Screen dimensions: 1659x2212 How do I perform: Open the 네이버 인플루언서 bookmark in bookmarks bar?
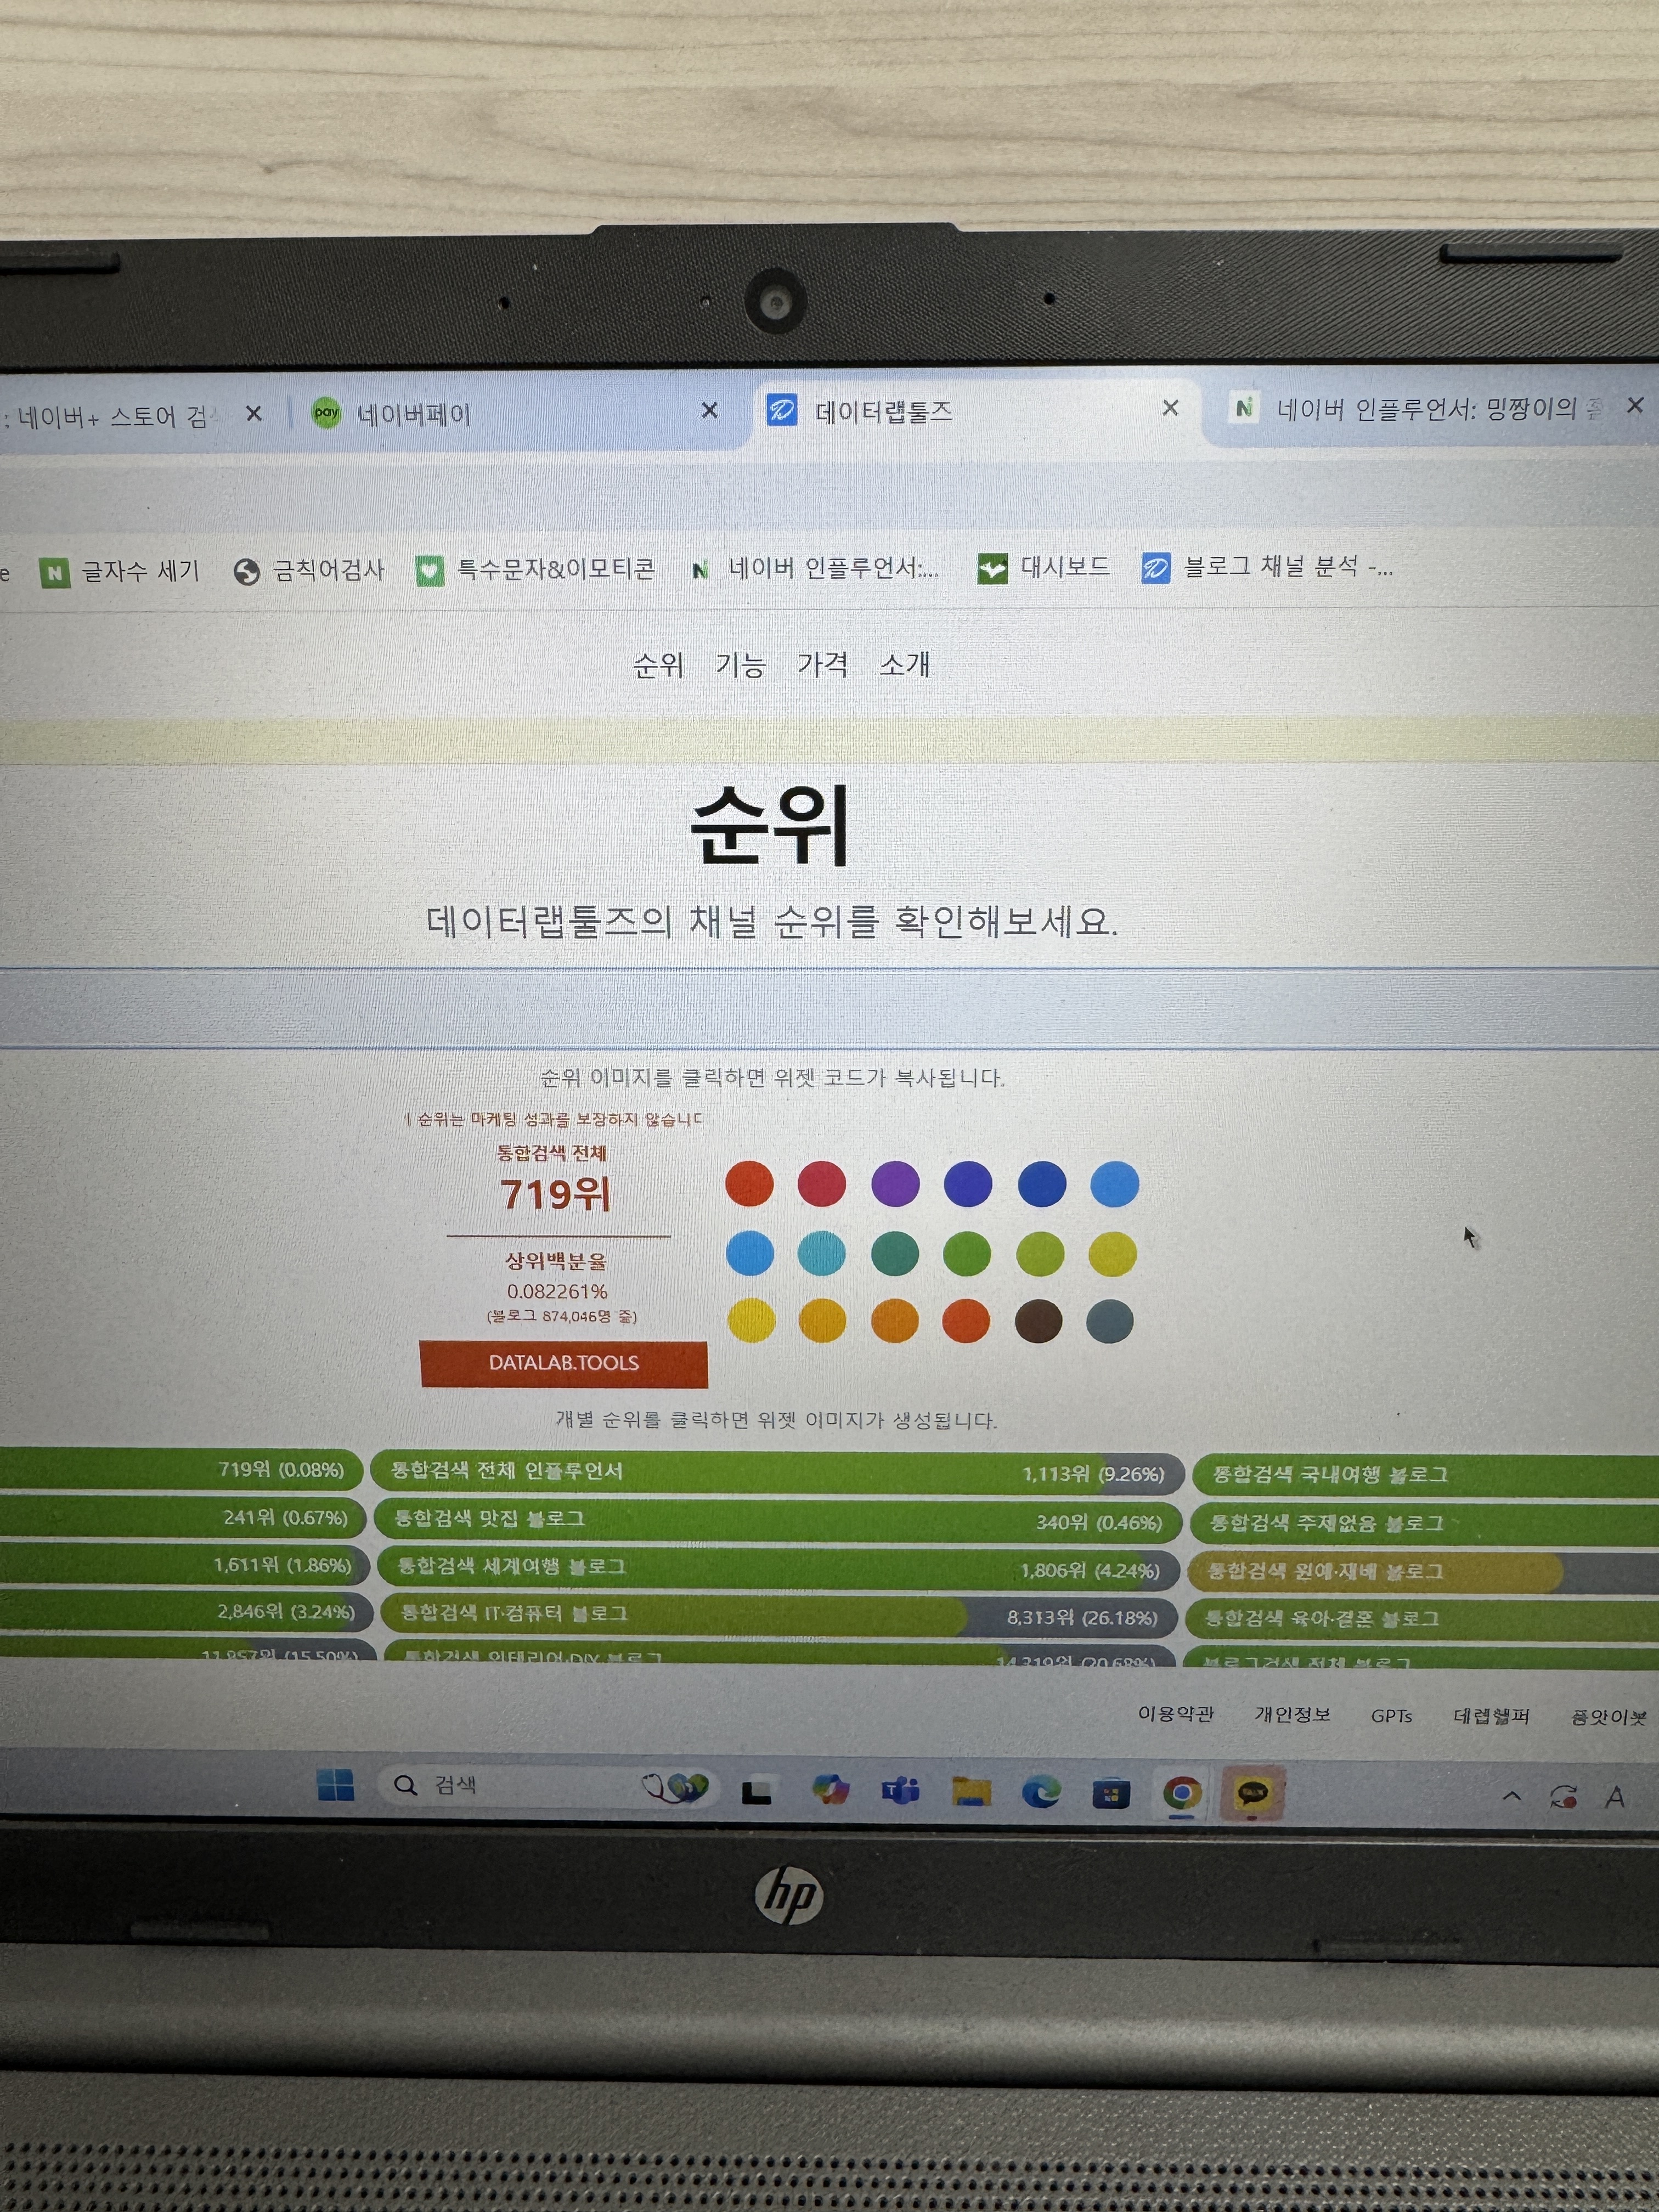click(816, 569)
